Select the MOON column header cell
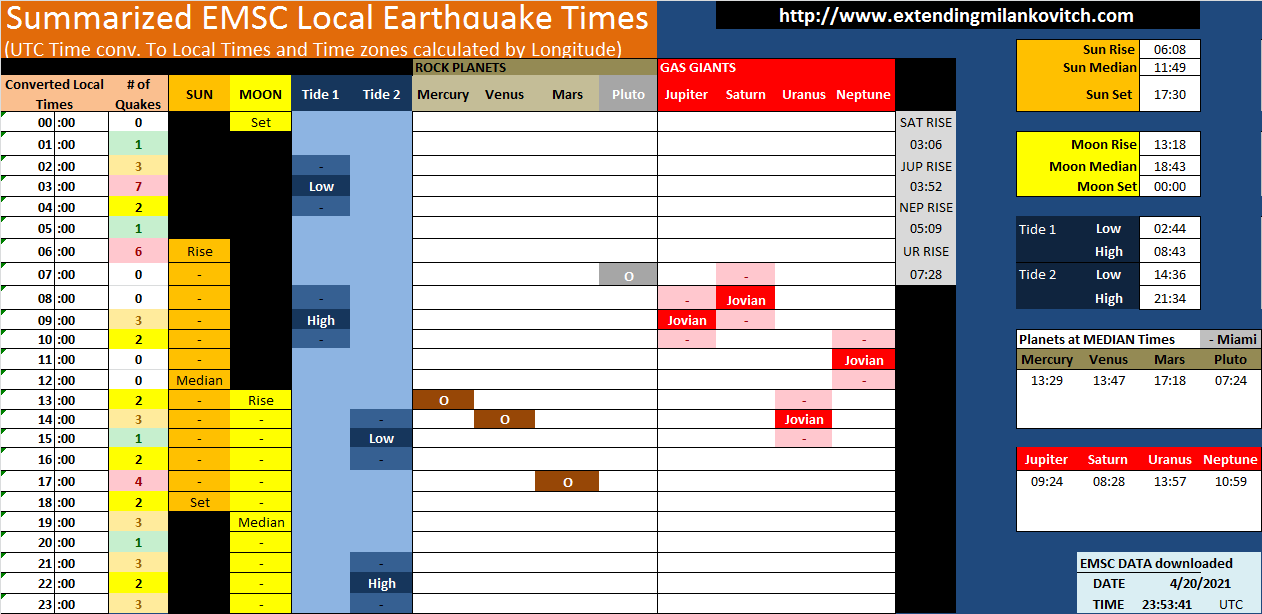The image size is (1262, 614). coord(261,94)
